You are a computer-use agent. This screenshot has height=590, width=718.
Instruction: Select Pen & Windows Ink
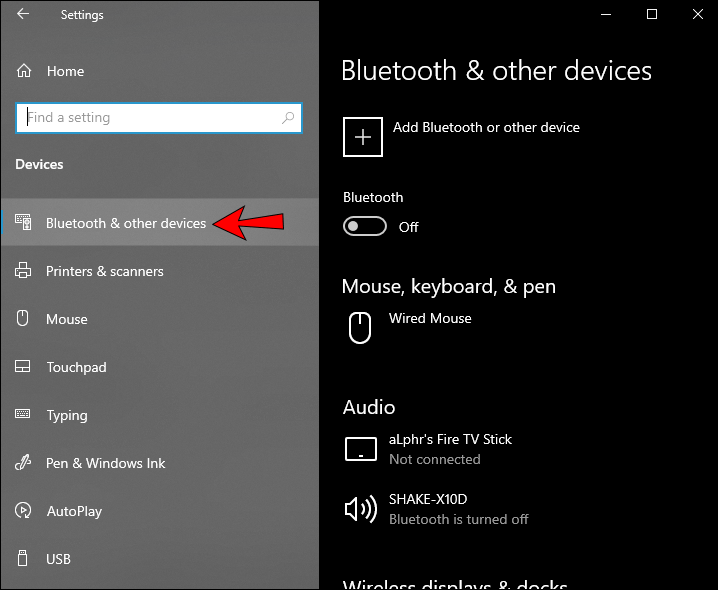[106, 463]
